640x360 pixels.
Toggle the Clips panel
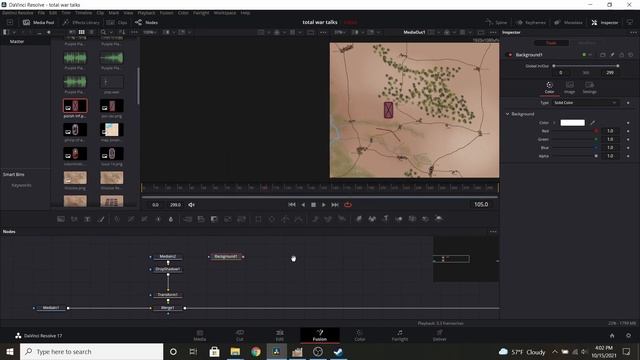117,22
